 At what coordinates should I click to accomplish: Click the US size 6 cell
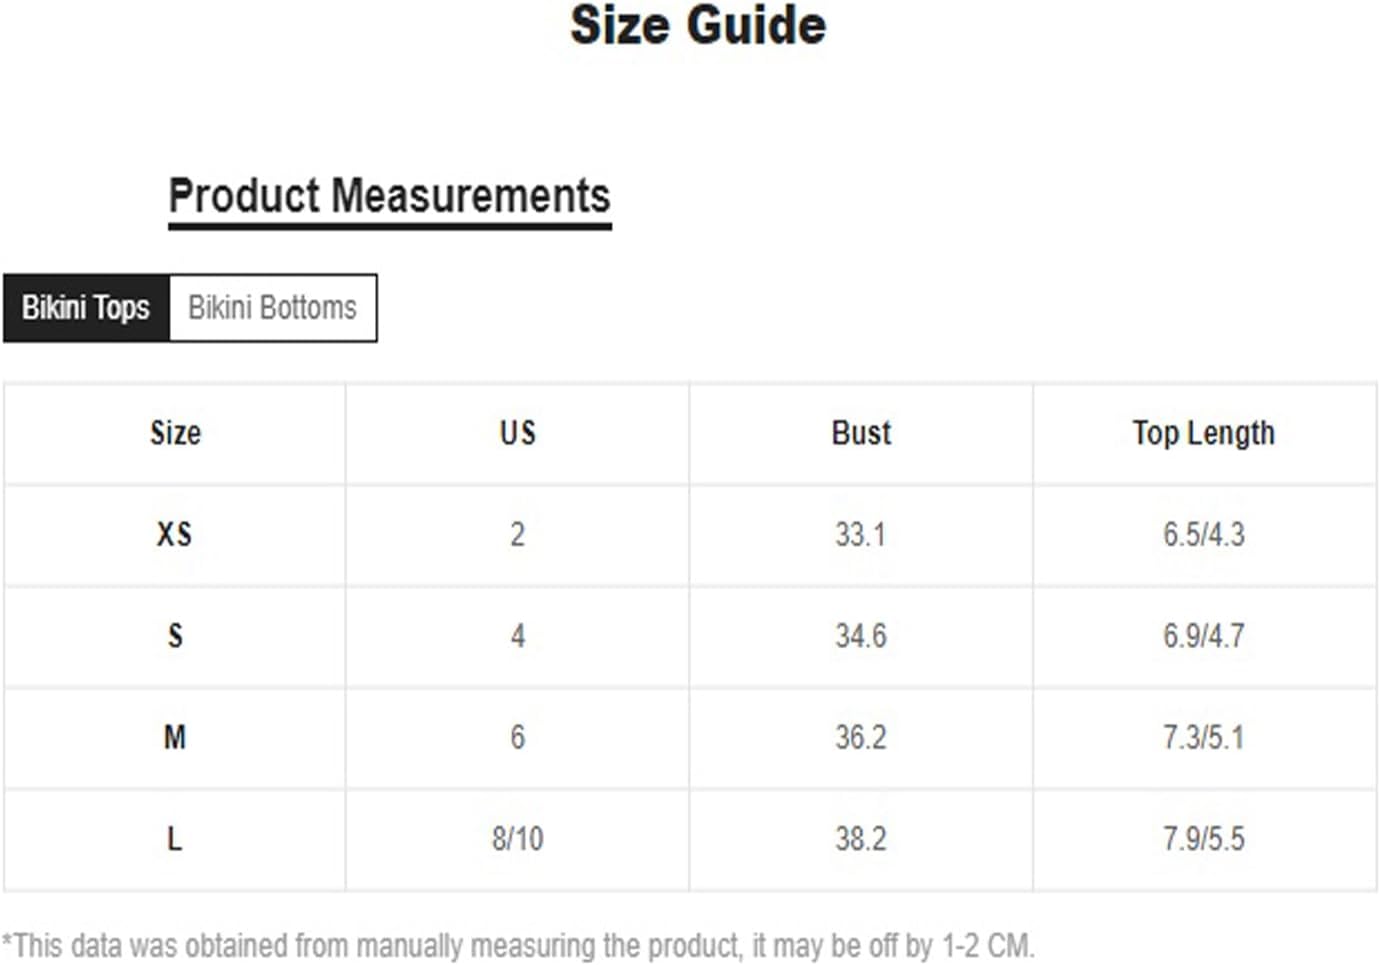517,738
